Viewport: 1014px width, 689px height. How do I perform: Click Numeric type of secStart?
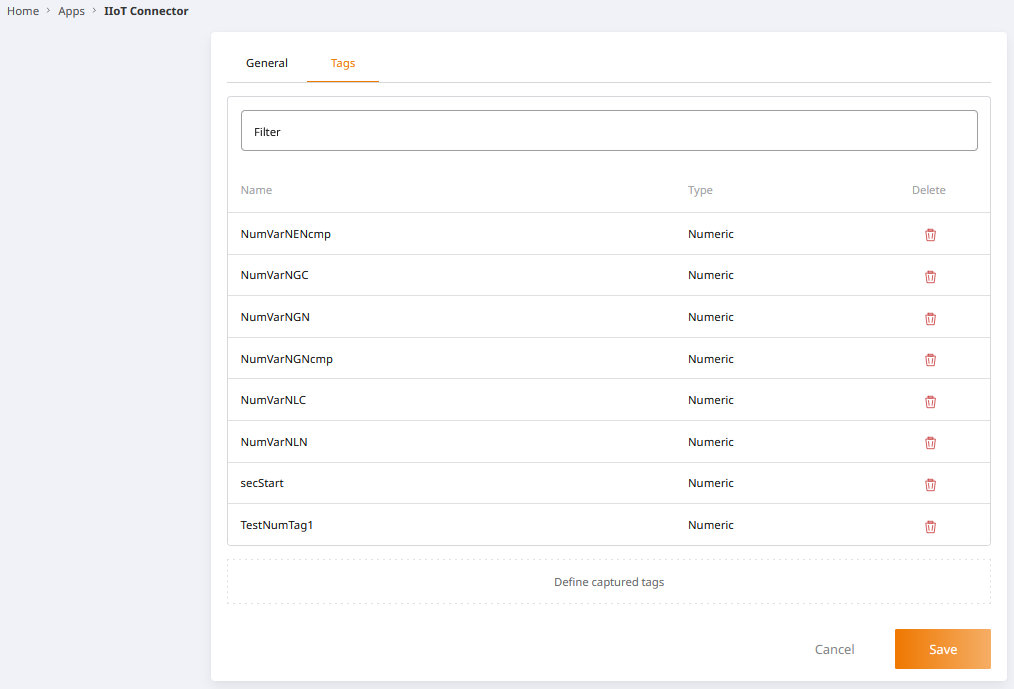click(710, 483)
